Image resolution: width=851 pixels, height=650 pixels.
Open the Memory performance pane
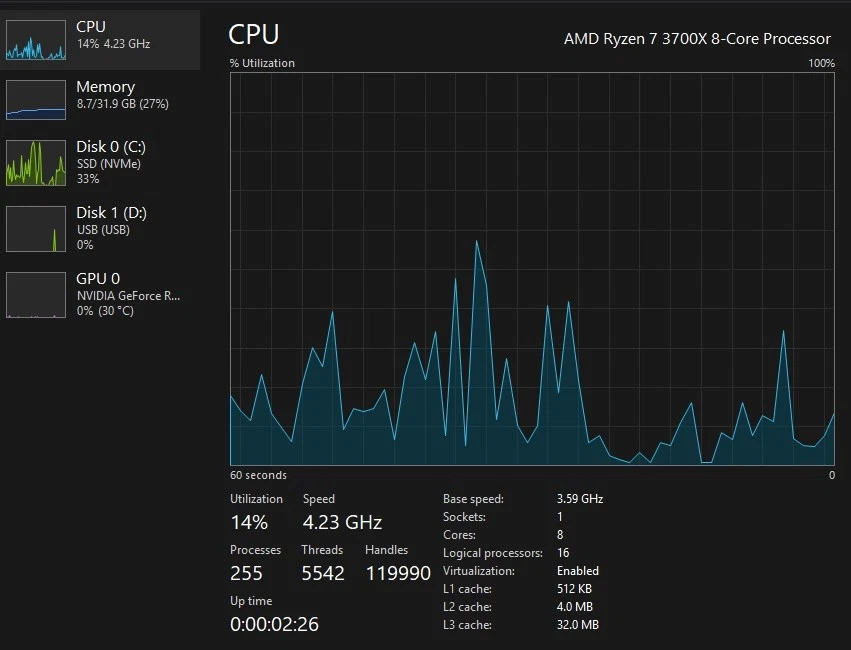pos(105,95)
